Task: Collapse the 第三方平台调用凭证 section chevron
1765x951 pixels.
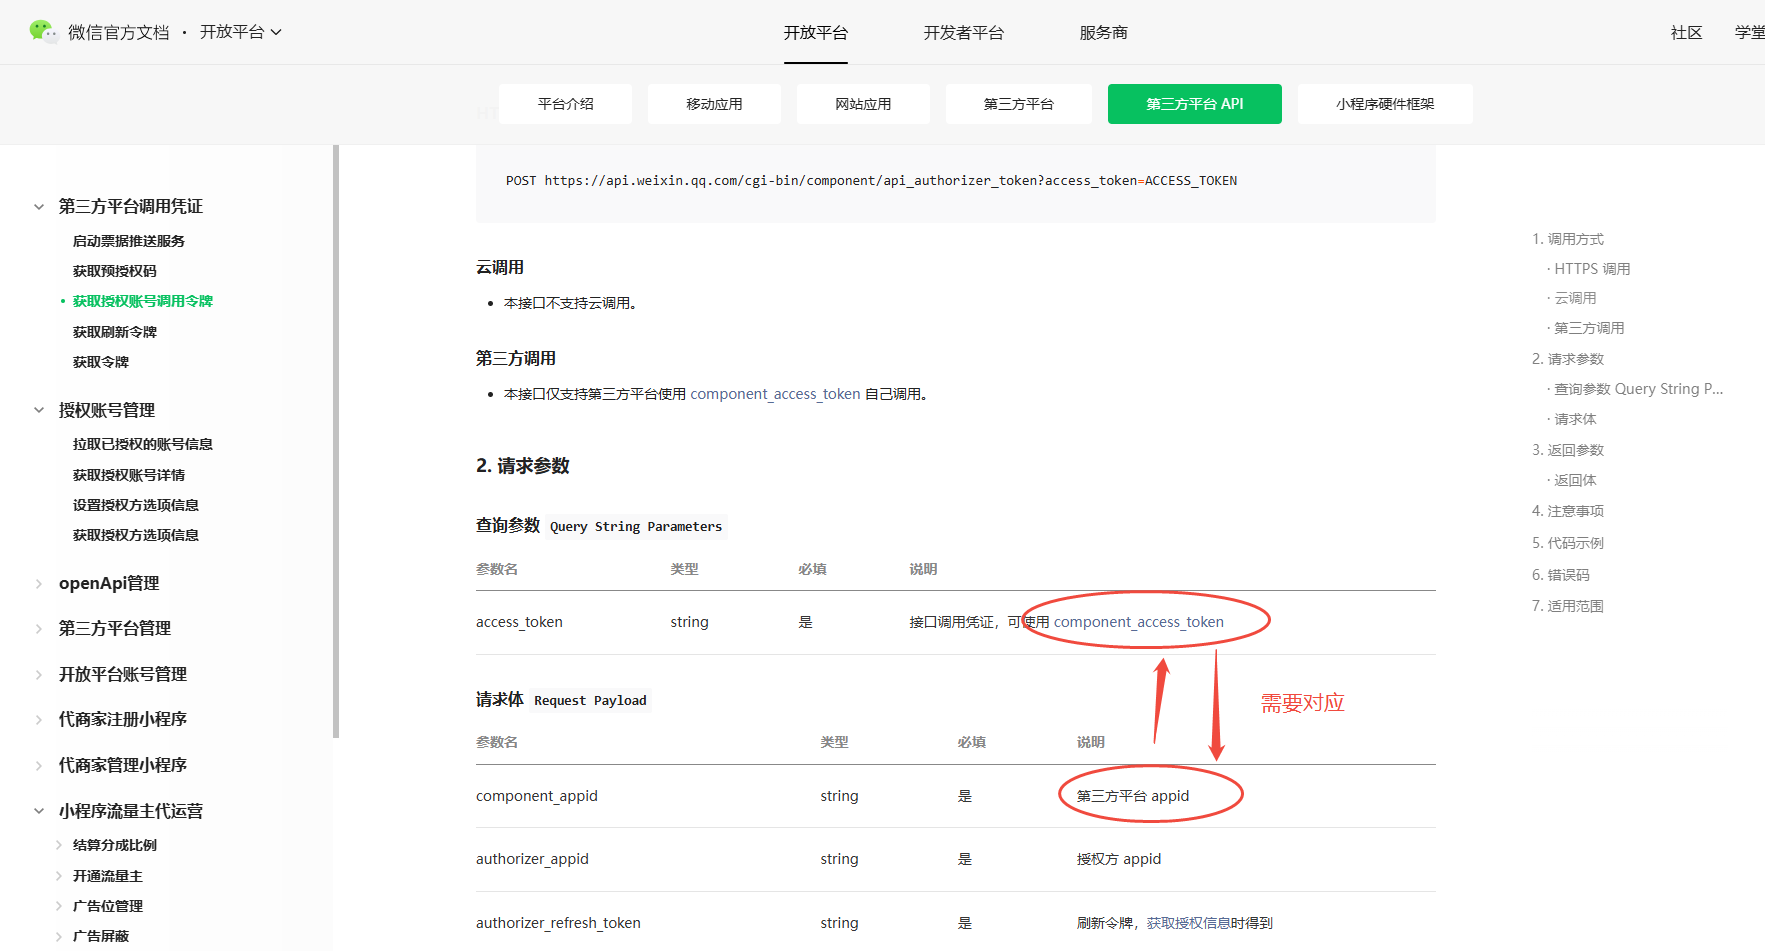Action: (39, 207)
